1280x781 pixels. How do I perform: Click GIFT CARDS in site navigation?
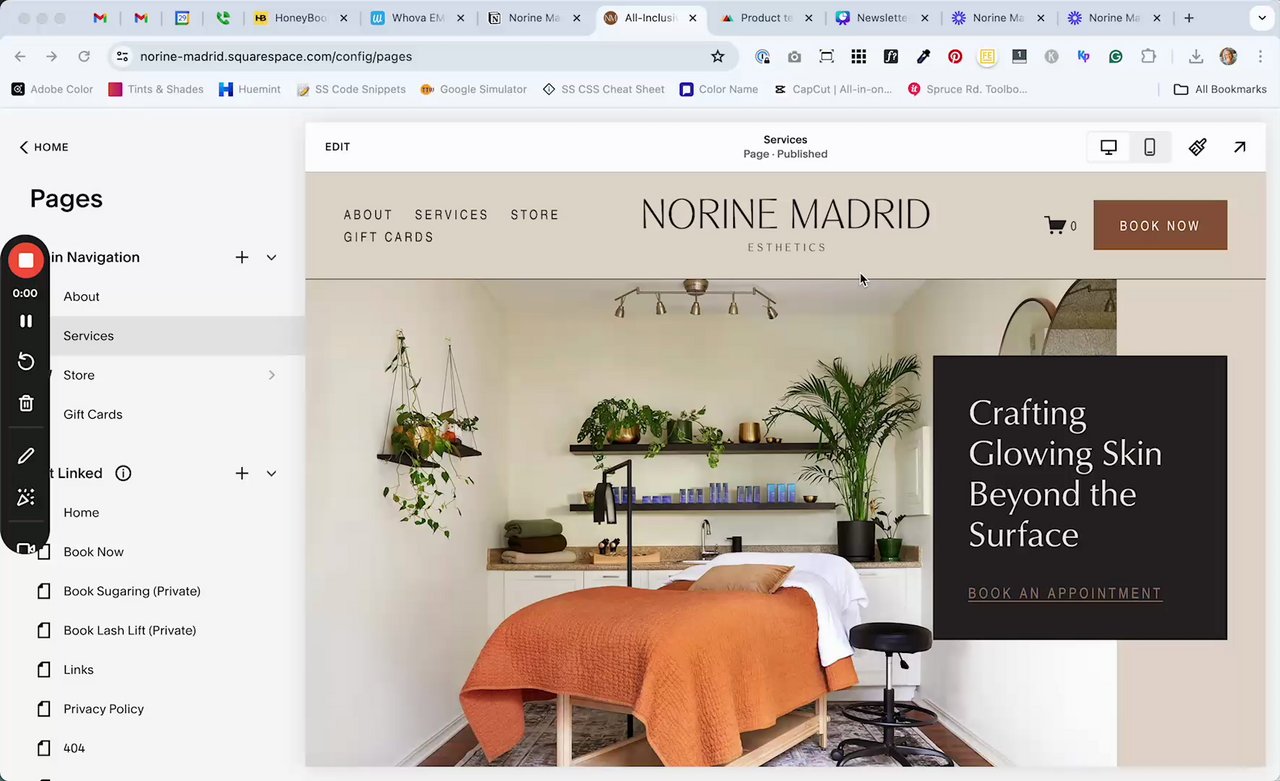coord(389,237)
